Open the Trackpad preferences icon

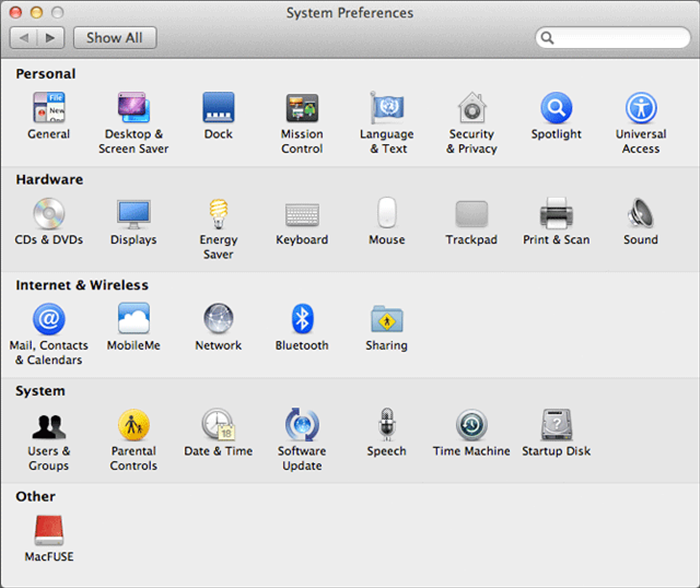(x=471, y=214)
